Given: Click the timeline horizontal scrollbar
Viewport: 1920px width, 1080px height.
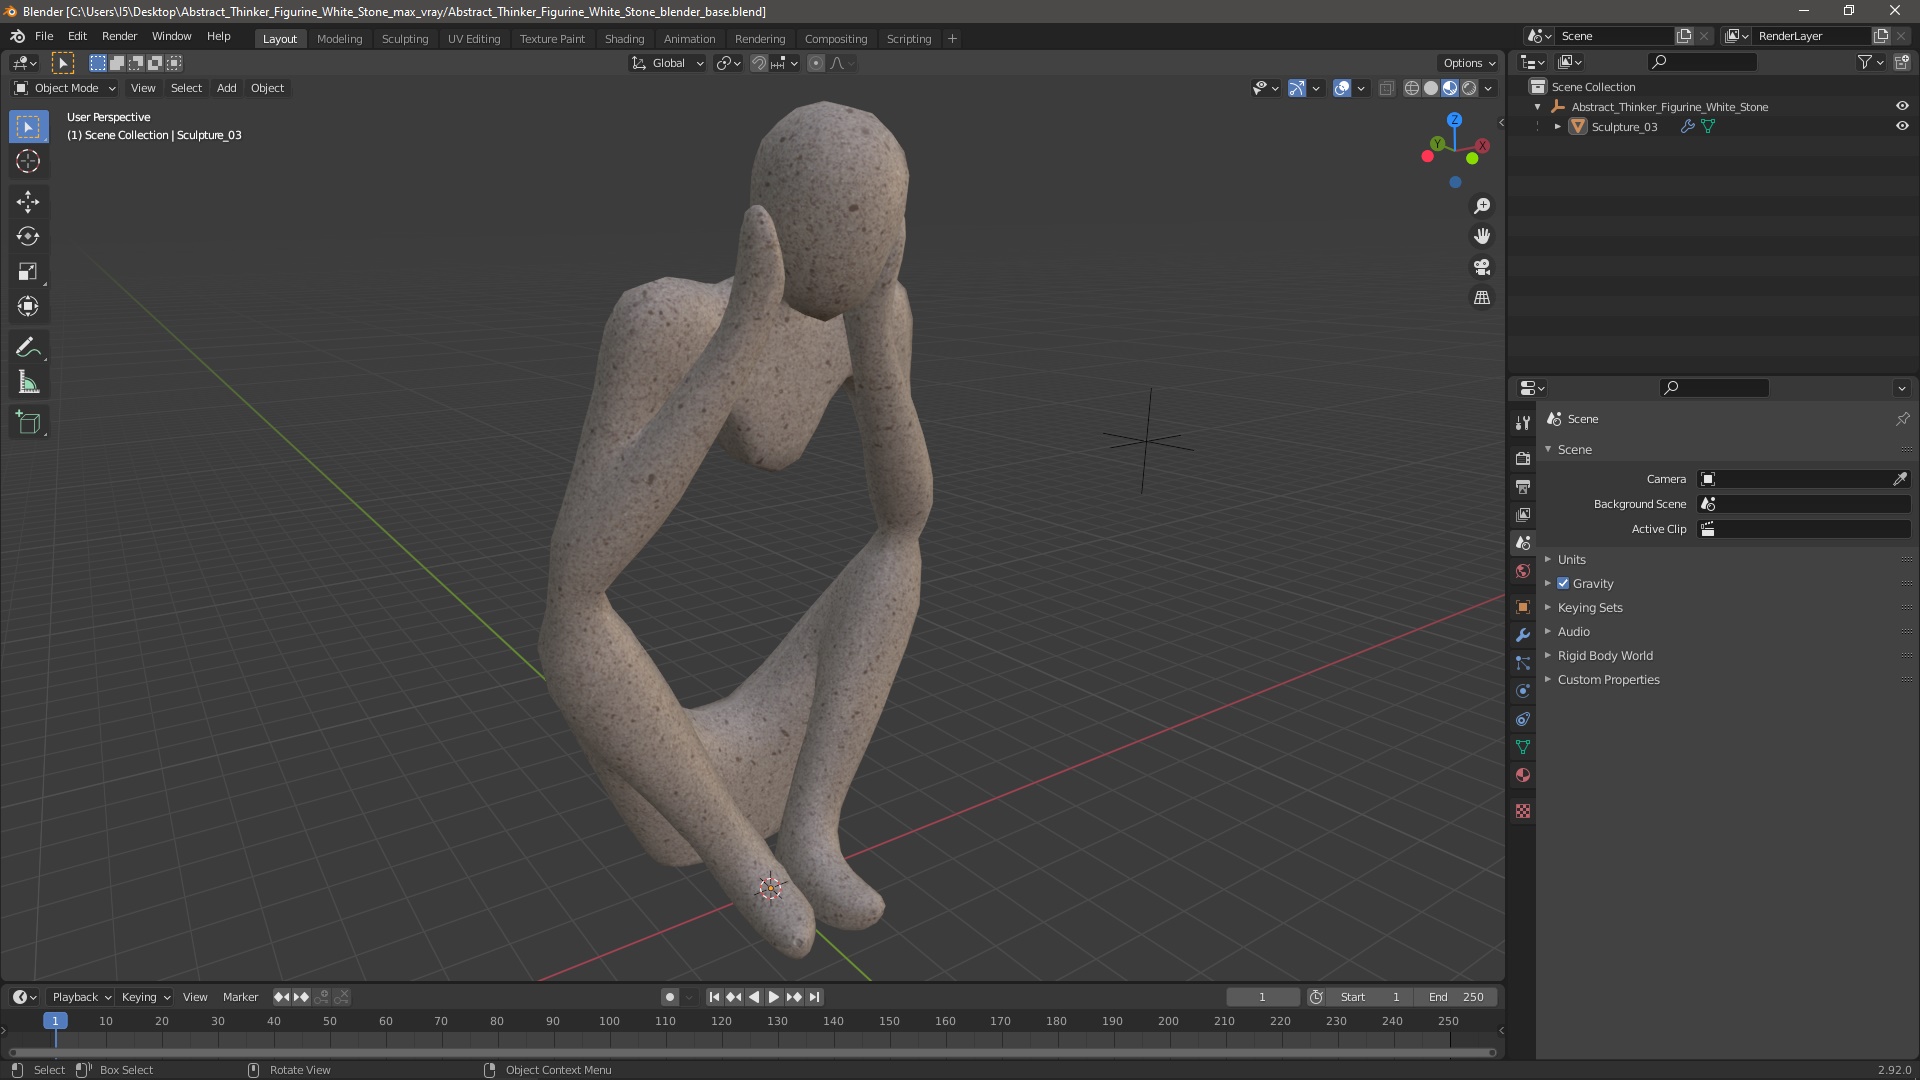Looking at the screenshot, I should [751, 1052].
